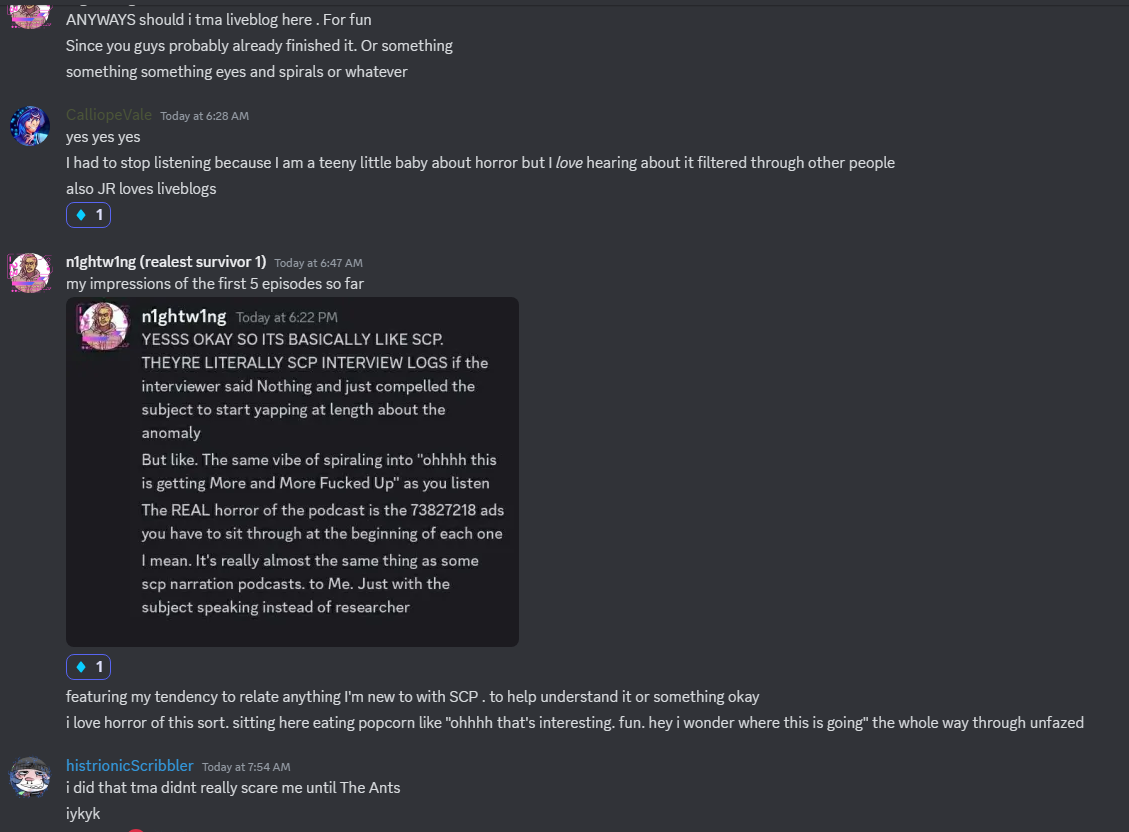Image resolution: width=1129 pixels, height=832 pixels.
Task: Open histrionicScribbler's avatar profile picture
Action: pyautogui.click(x=30, y=776)
